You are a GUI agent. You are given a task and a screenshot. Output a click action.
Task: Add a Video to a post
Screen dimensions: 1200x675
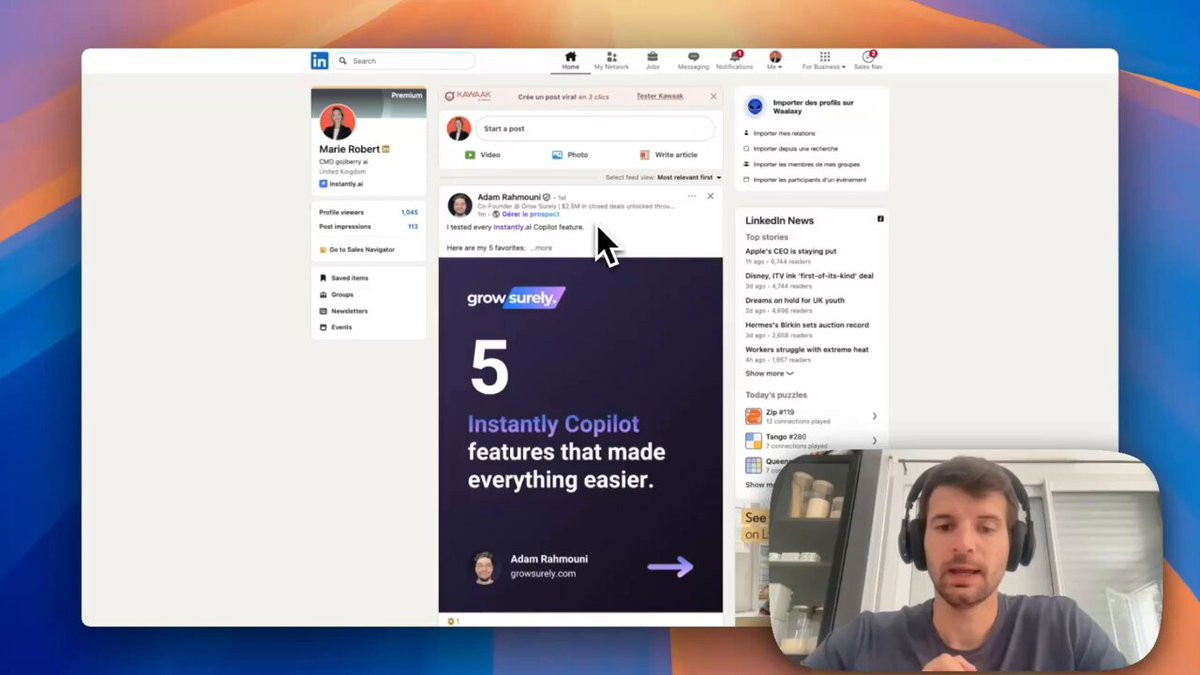(482, 155)
